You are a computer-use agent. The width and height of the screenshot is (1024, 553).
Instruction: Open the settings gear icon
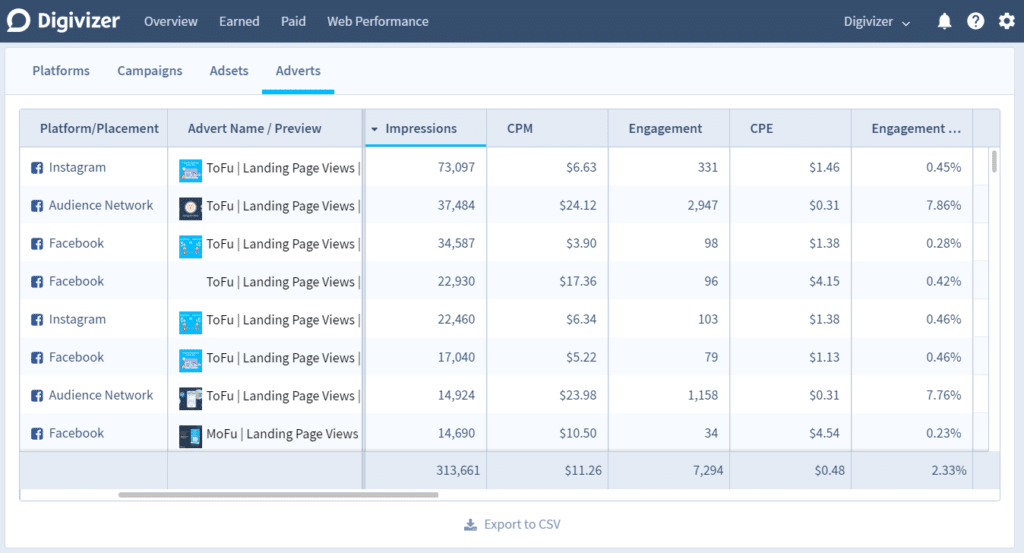[1006, 22]
